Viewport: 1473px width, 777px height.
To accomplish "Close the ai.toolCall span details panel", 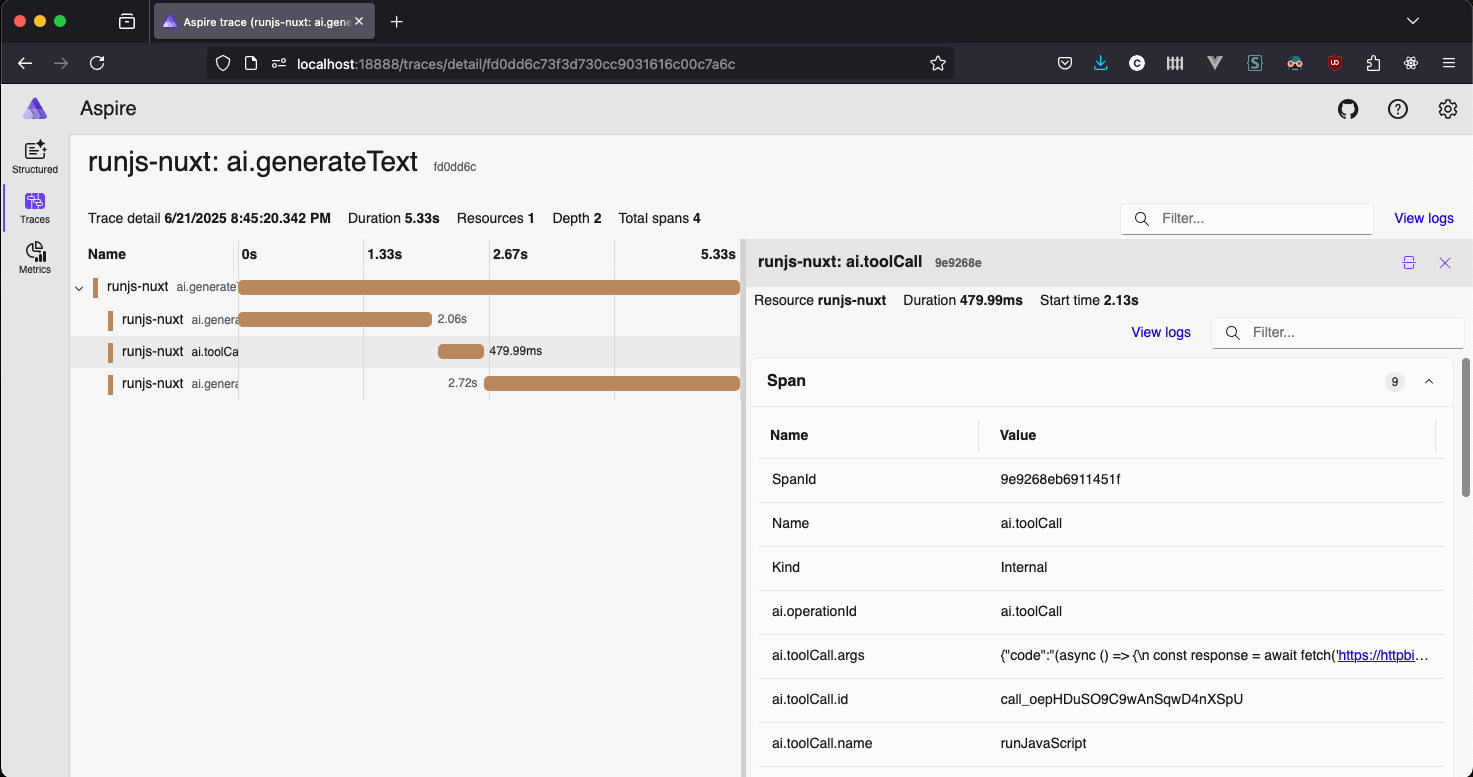I will pos(1444,263).
